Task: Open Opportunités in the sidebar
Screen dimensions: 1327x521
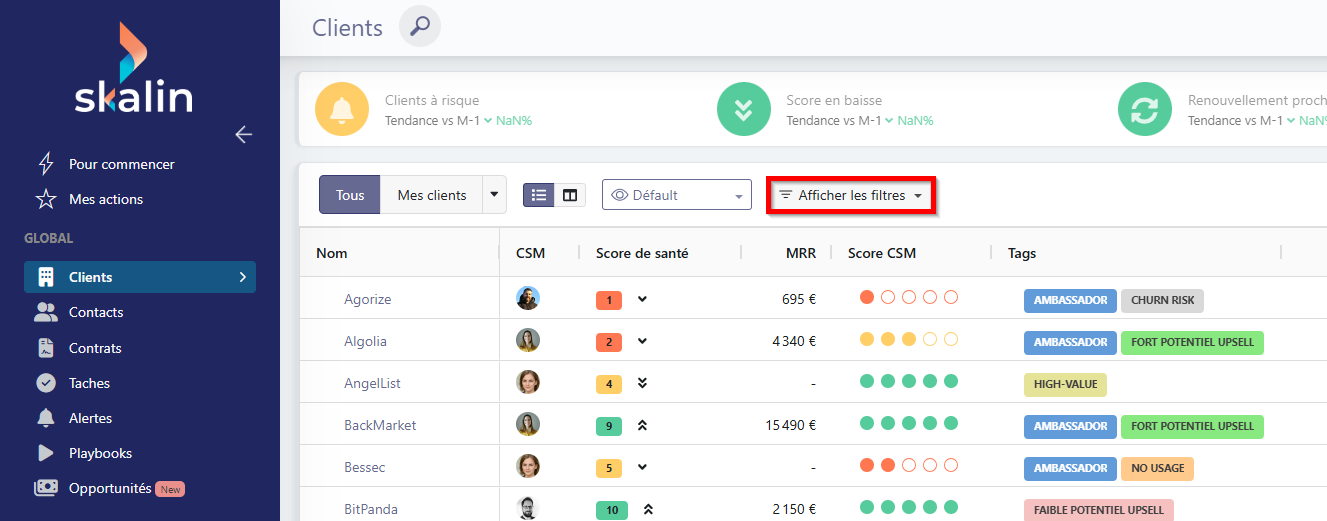Action: click(x=109, y=488)
